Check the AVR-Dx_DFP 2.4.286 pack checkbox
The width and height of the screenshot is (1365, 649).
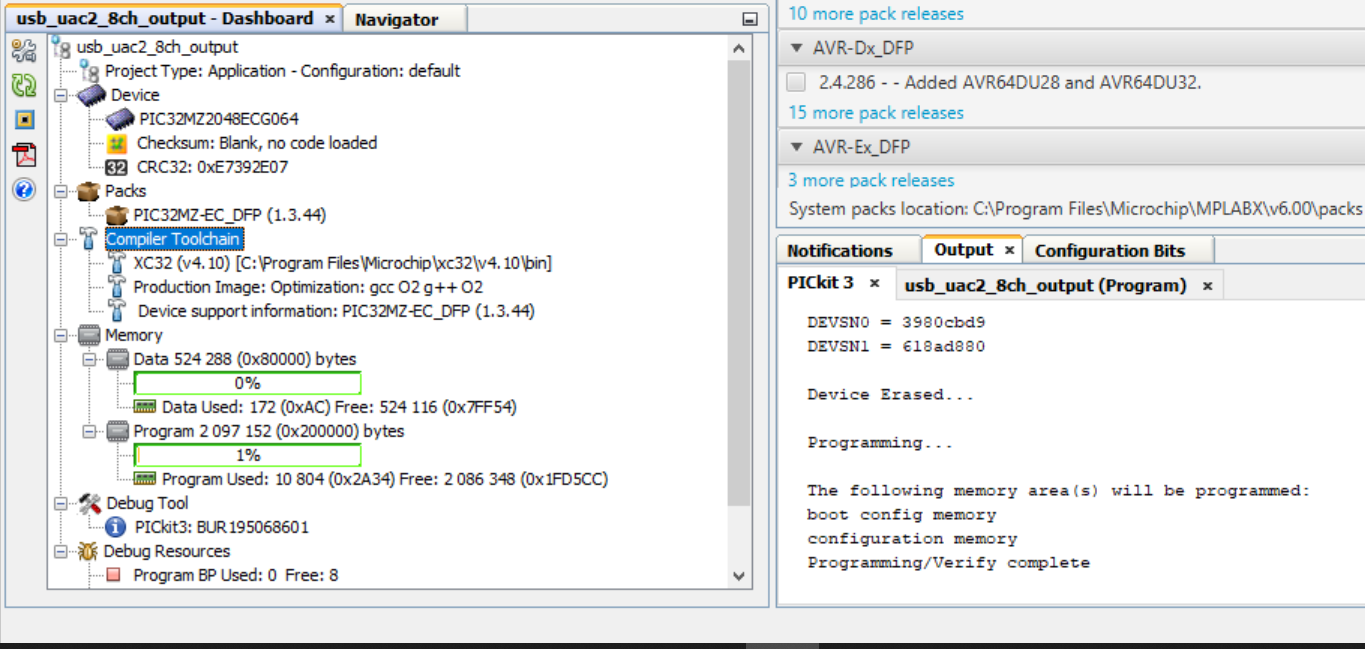[797, 82]
